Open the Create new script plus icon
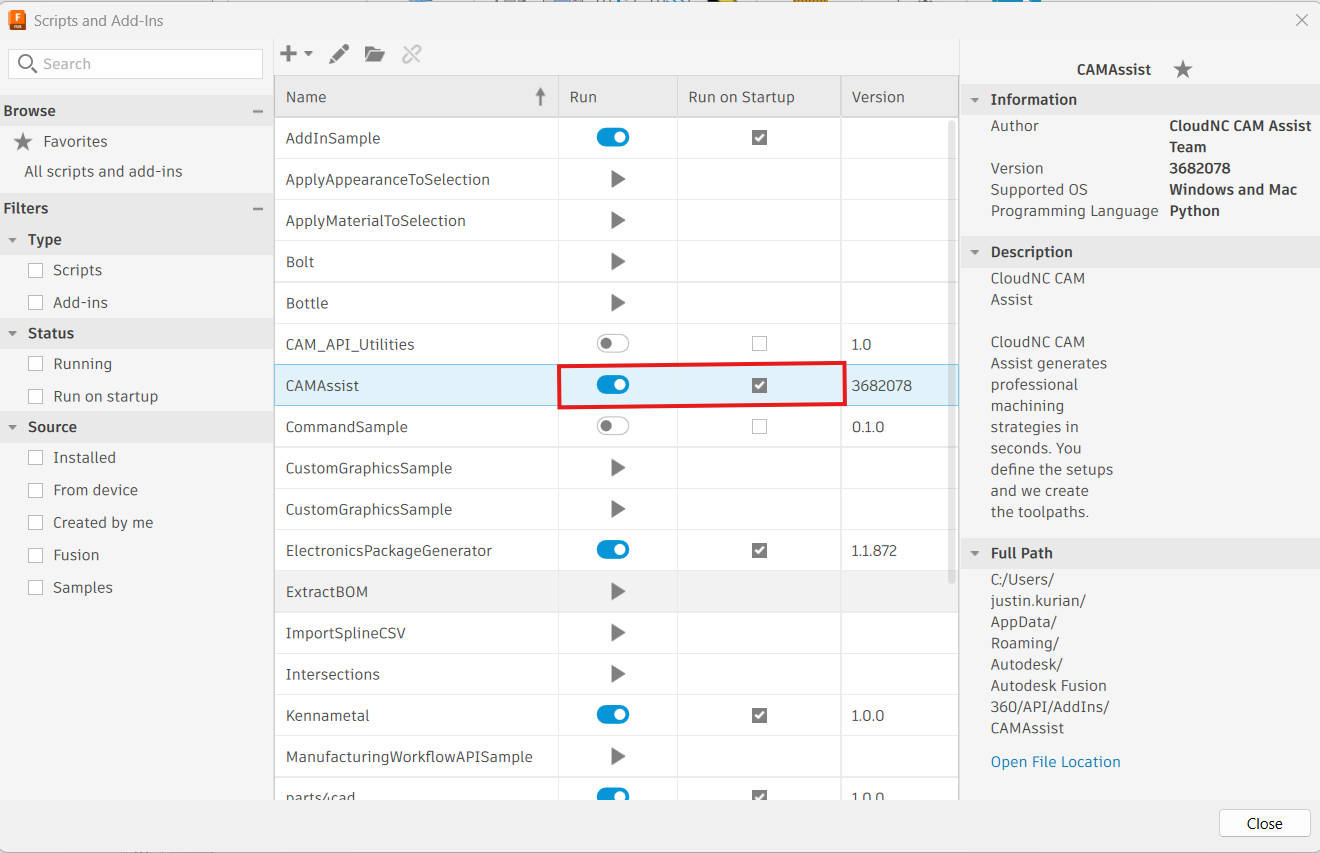 (x=288, y=54)
